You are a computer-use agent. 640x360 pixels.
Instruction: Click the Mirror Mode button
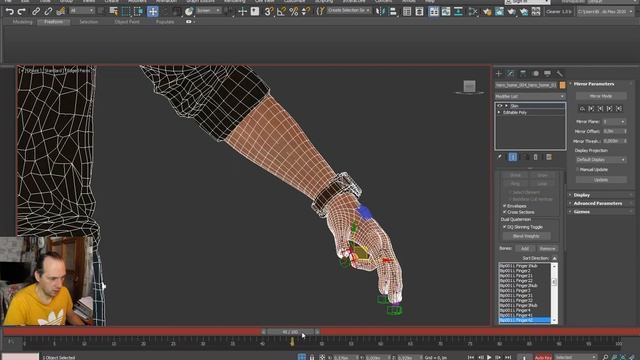601,96
